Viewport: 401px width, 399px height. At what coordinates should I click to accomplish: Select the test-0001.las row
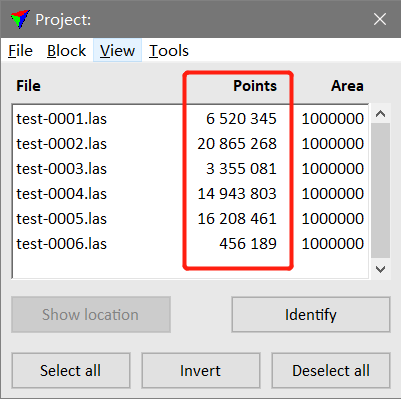click(190, 119)
